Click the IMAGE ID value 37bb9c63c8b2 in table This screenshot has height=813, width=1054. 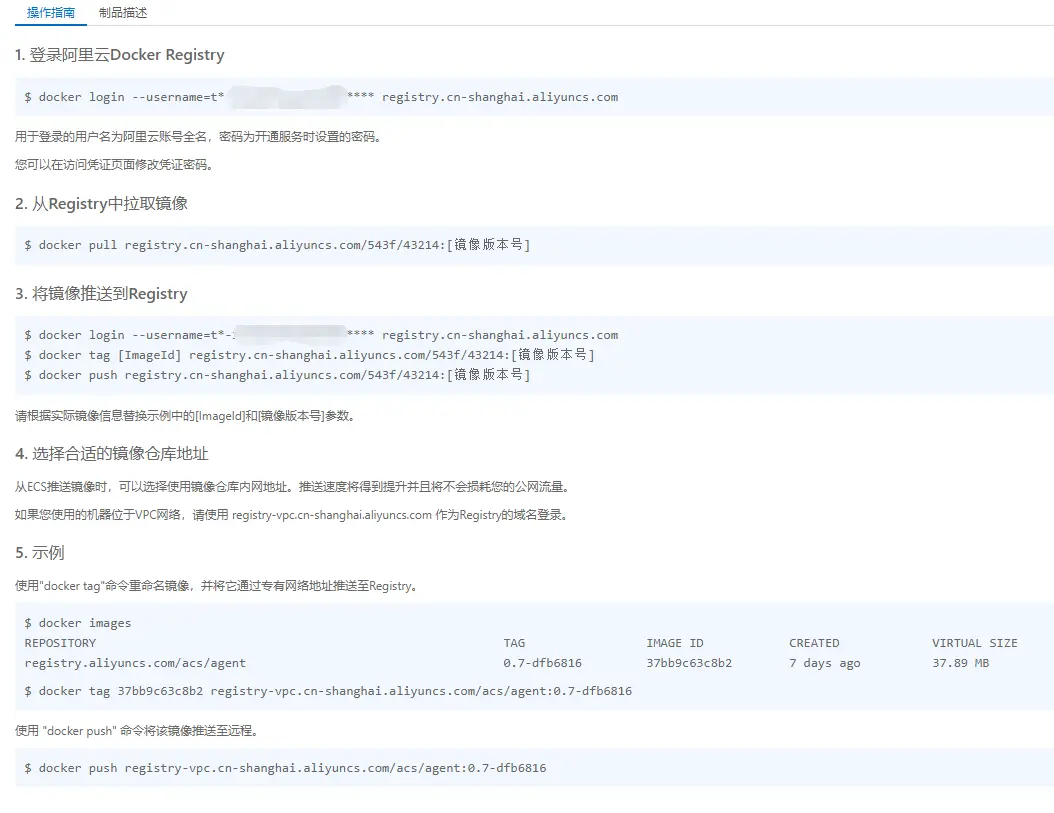[x=689, y=663]
